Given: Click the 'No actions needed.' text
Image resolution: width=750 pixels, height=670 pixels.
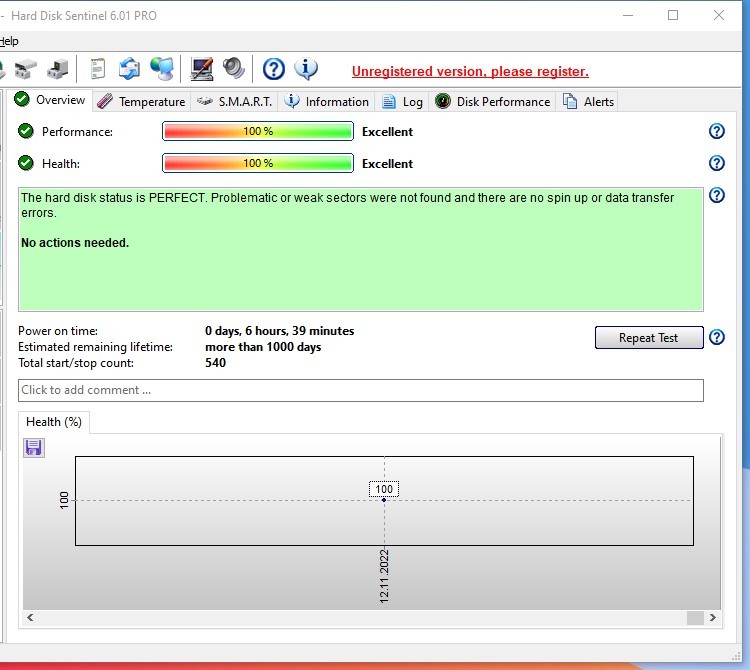Looking at the screenshot, I should coord(75,243).
